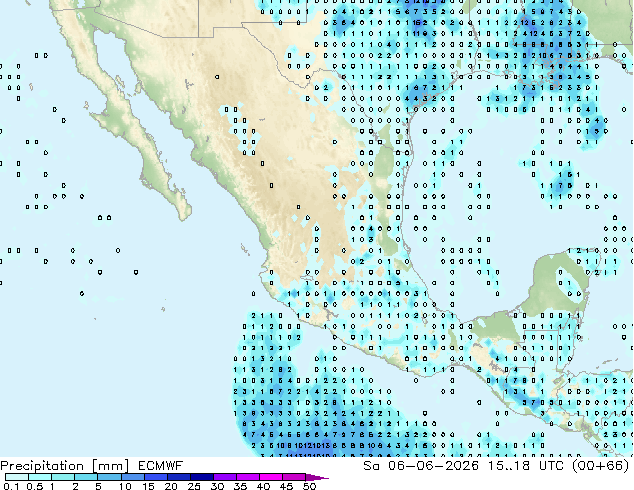Click the legend value '35'
This screenshot has width=634, height=490.
(x=240, y=486)
